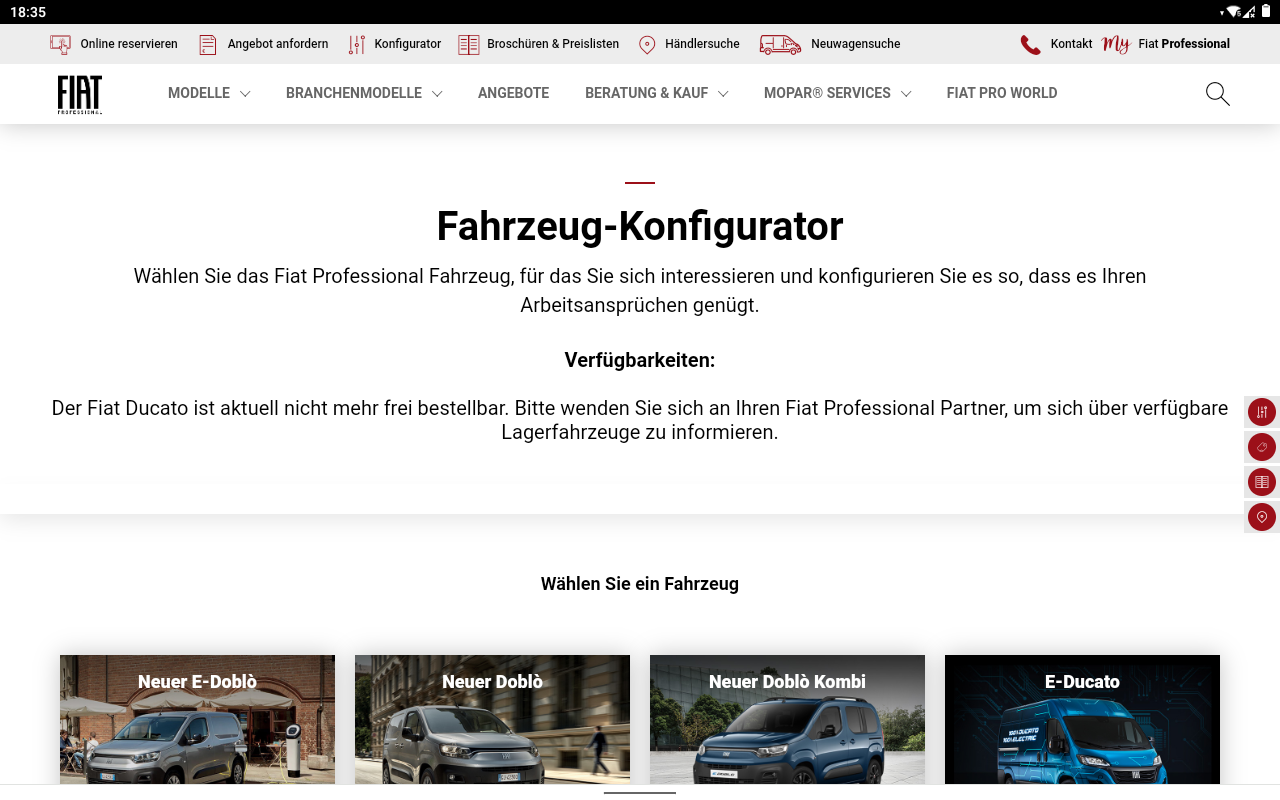Expand the BERATUNG & KAUF dropdown chevron
The height and width of the screenshot is (800, 1280).
click(723, 94)
